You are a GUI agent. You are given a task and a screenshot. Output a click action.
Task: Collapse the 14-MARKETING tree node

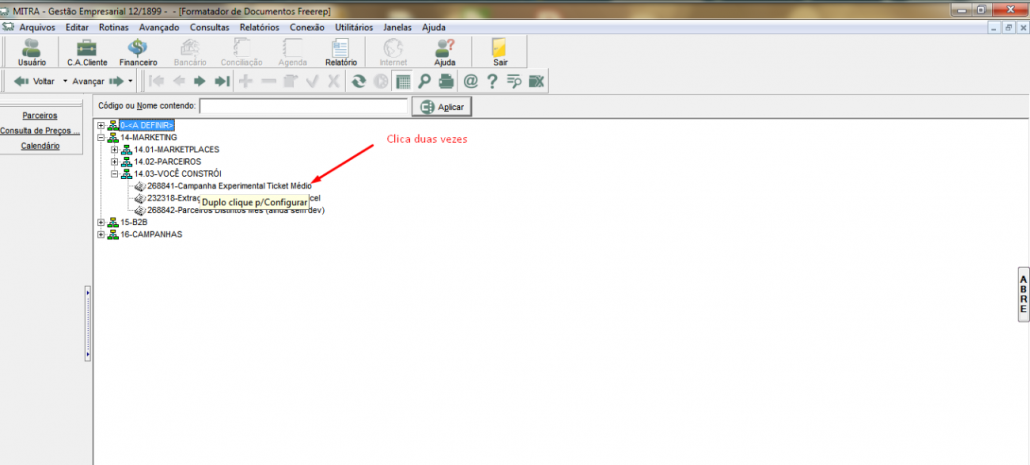point(101,137)
